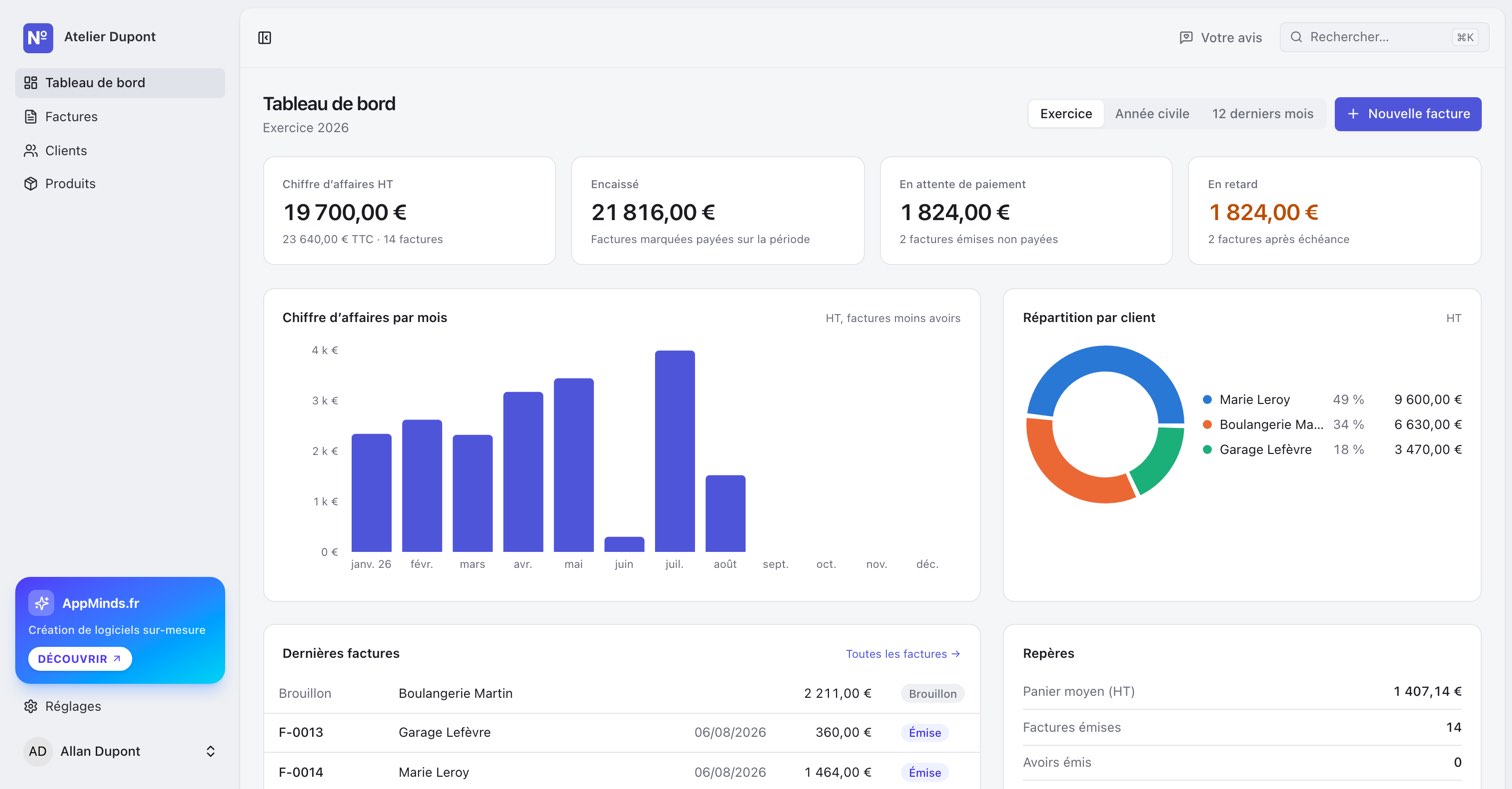Viewport: 1512px width, 789px height.
Task: Click the Brouillon status badge
Action: click(x=933, y=694)
